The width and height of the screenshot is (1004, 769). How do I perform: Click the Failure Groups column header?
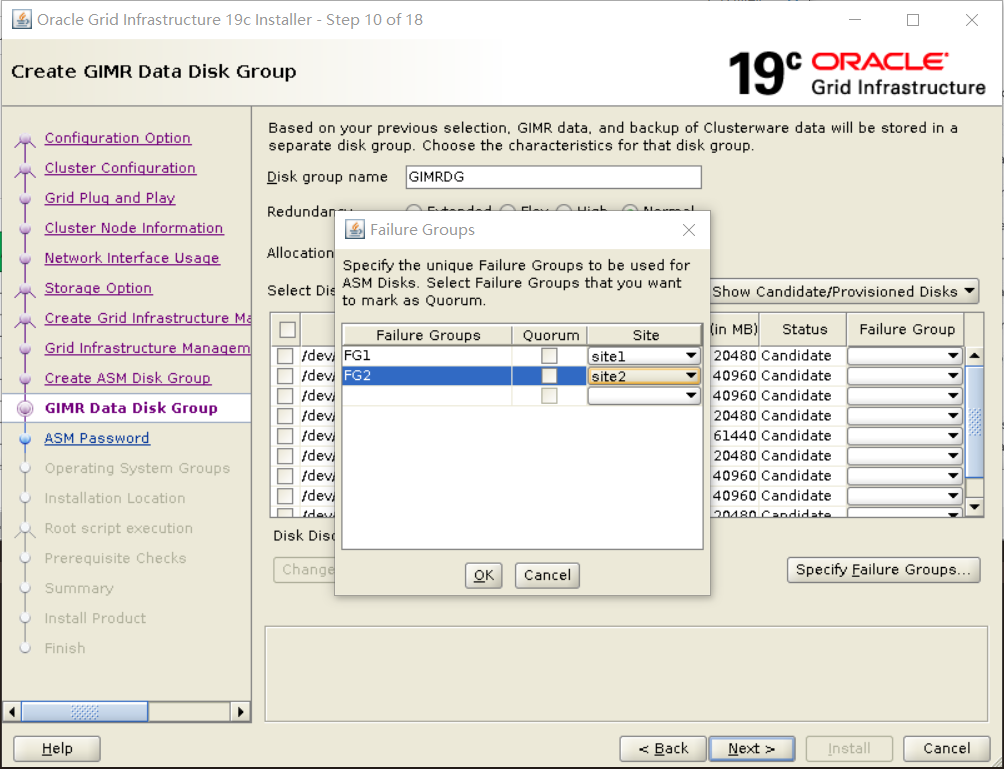point(428,335)
